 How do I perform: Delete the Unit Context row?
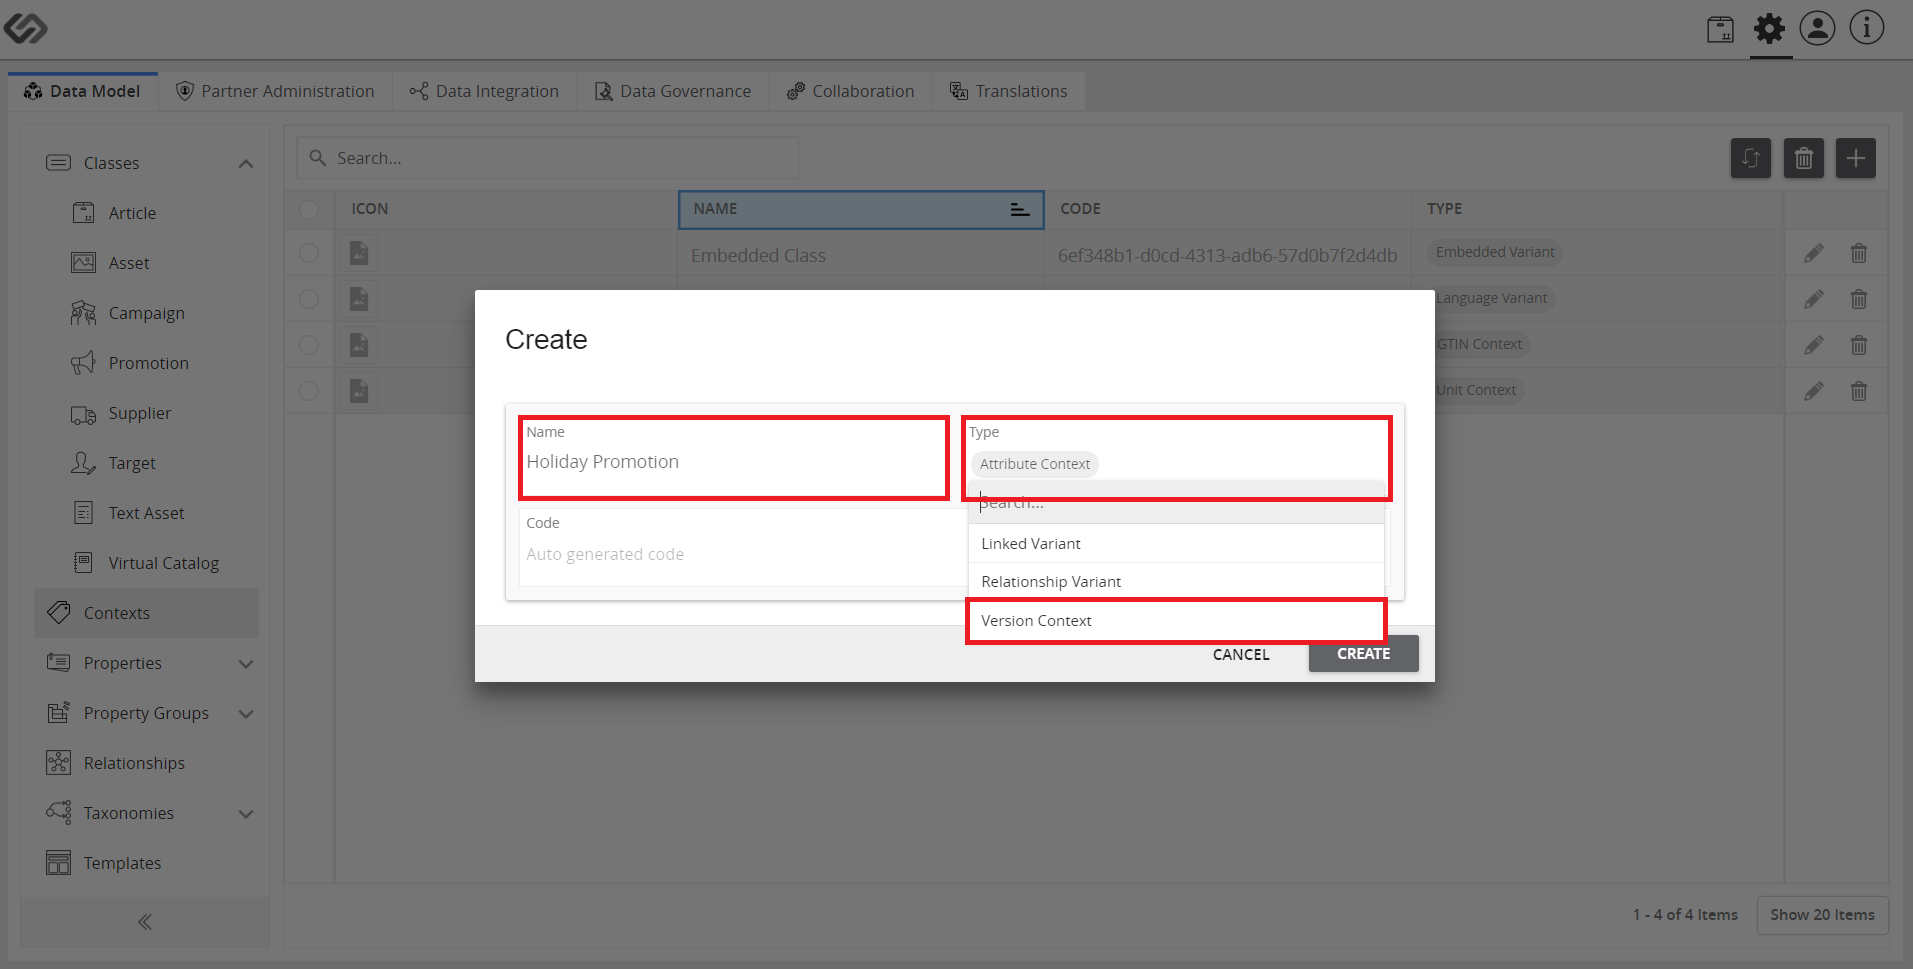(1858, 391)
